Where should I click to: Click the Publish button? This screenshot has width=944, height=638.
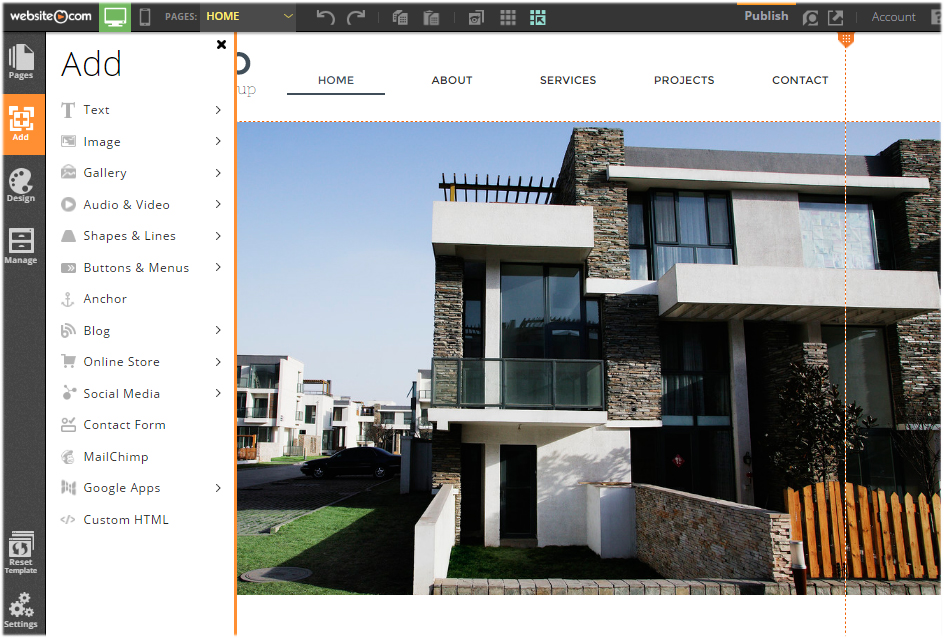[x=765, y=15]
